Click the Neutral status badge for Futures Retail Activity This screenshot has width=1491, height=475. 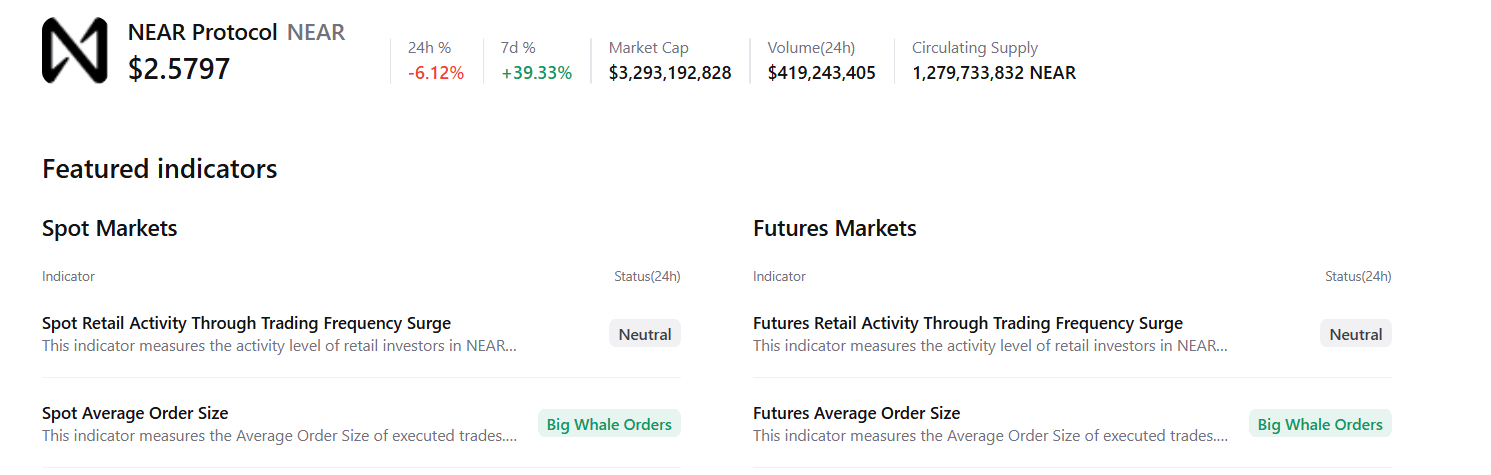tap(1356, 334)
